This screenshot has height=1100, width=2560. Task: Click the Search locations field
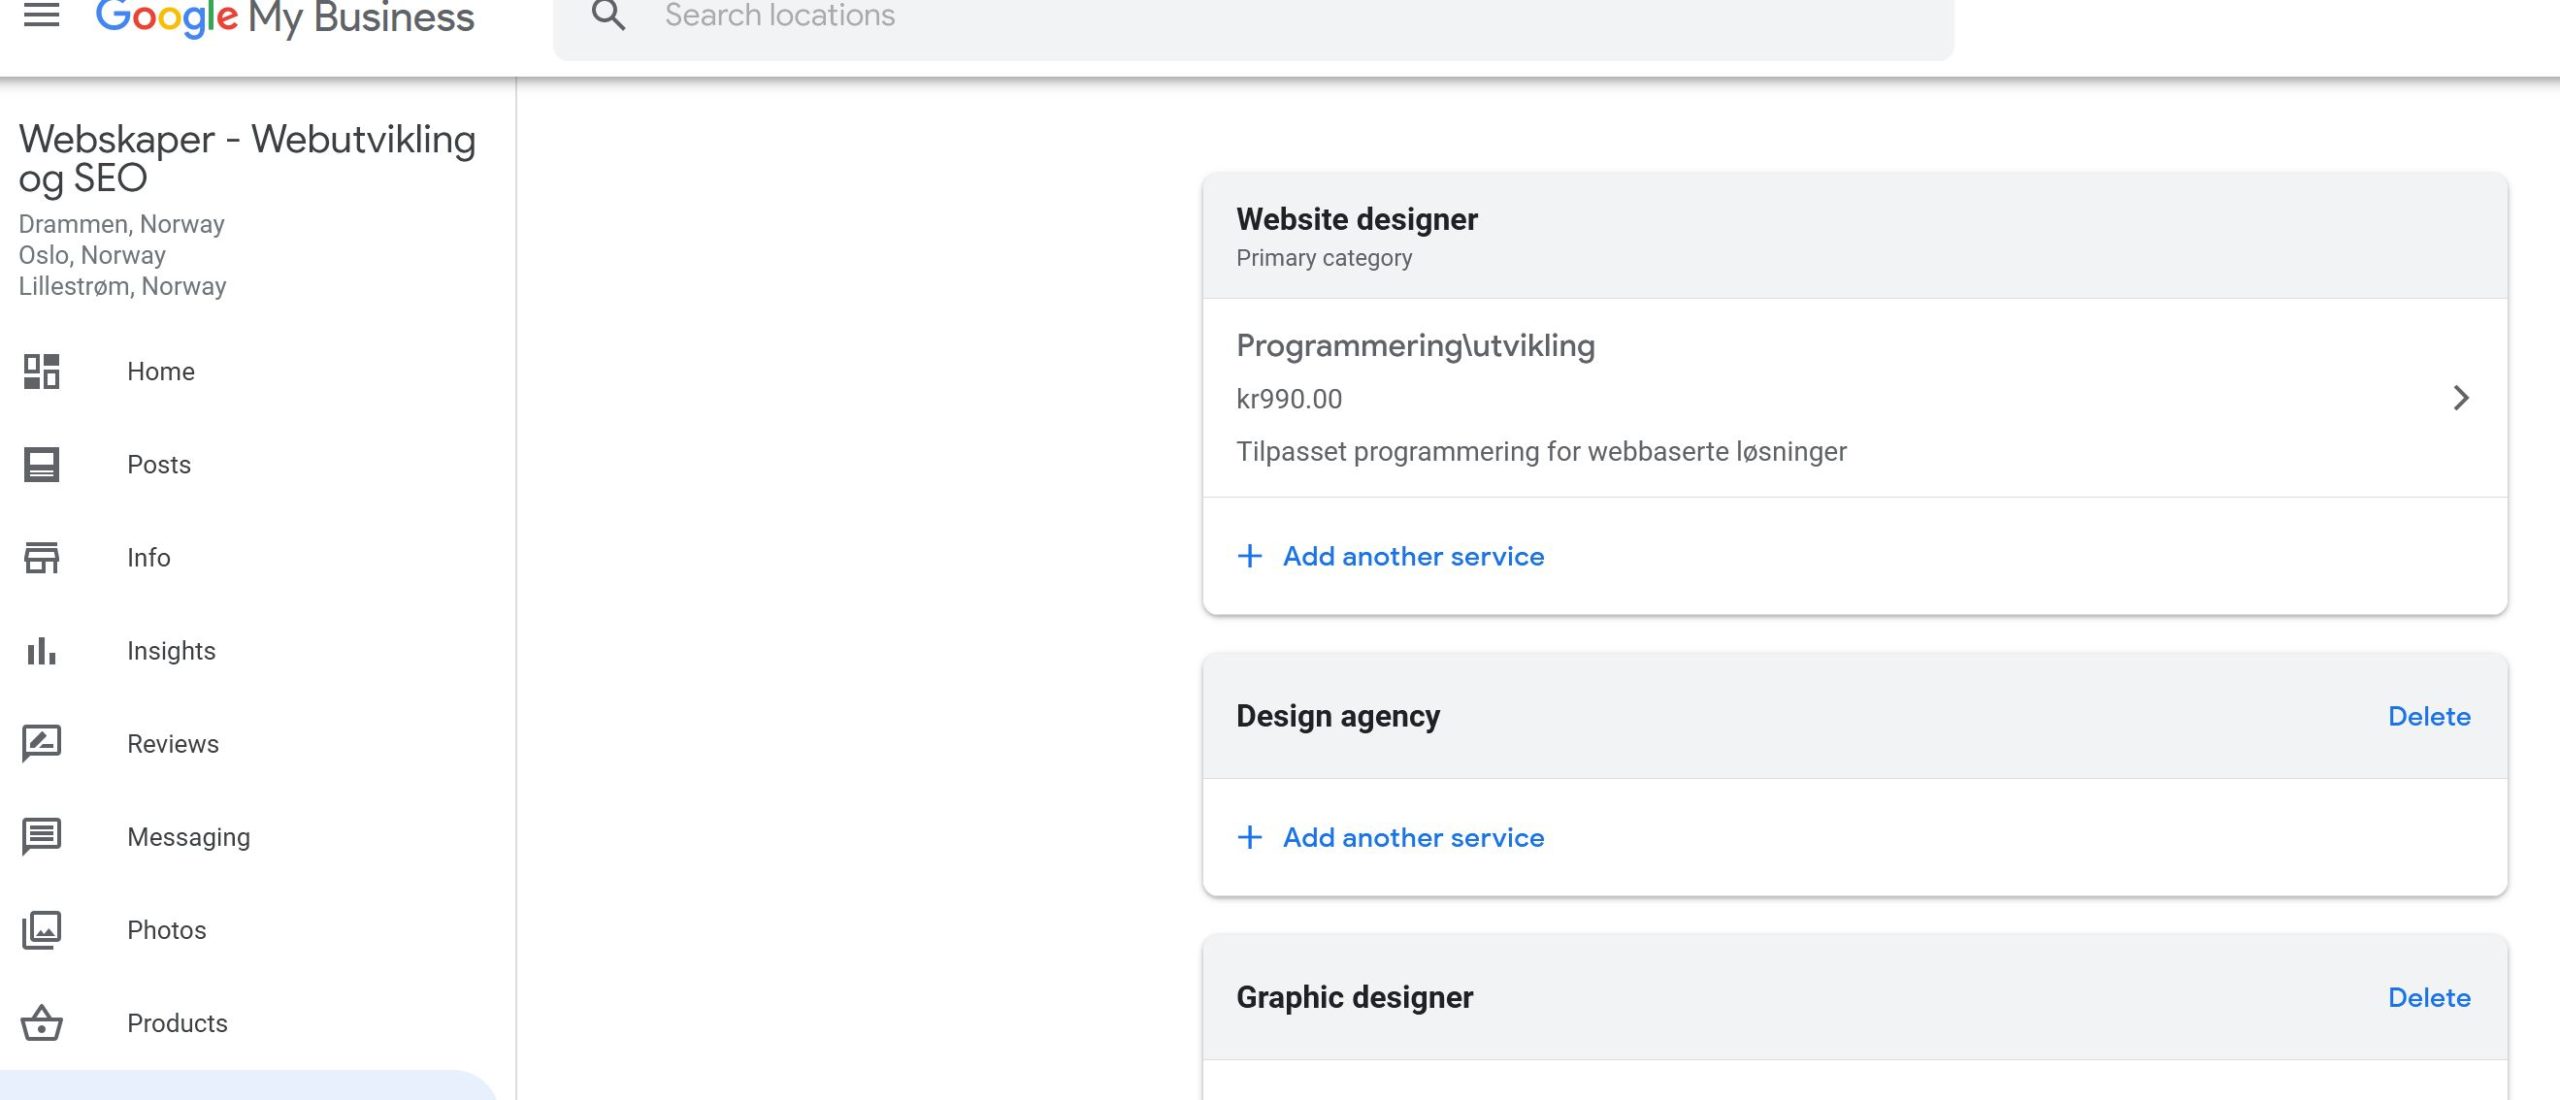(x=1250, y=18)
